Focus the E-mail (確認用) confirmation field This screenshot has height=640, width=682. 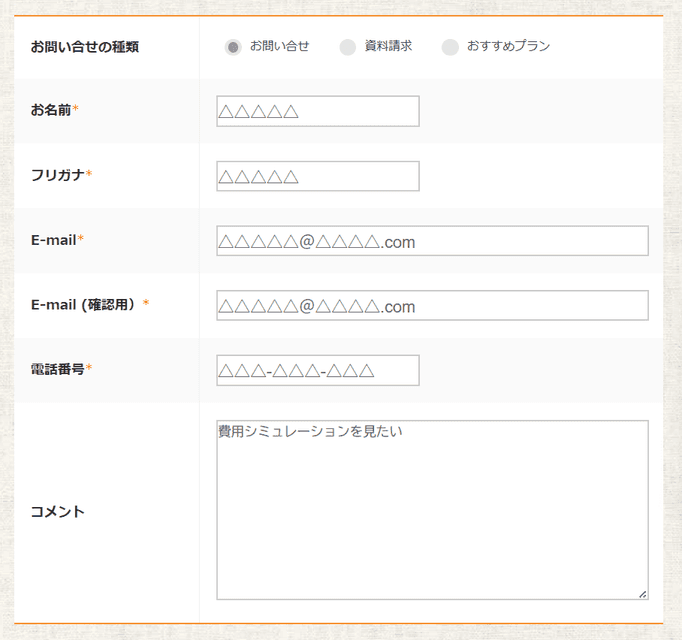[x=432, y=306]
